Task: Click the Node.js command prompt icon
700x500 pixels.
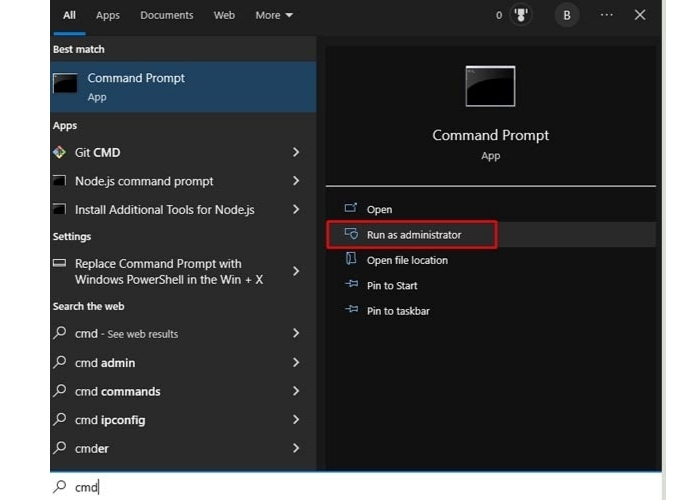Action: point(59,180)
